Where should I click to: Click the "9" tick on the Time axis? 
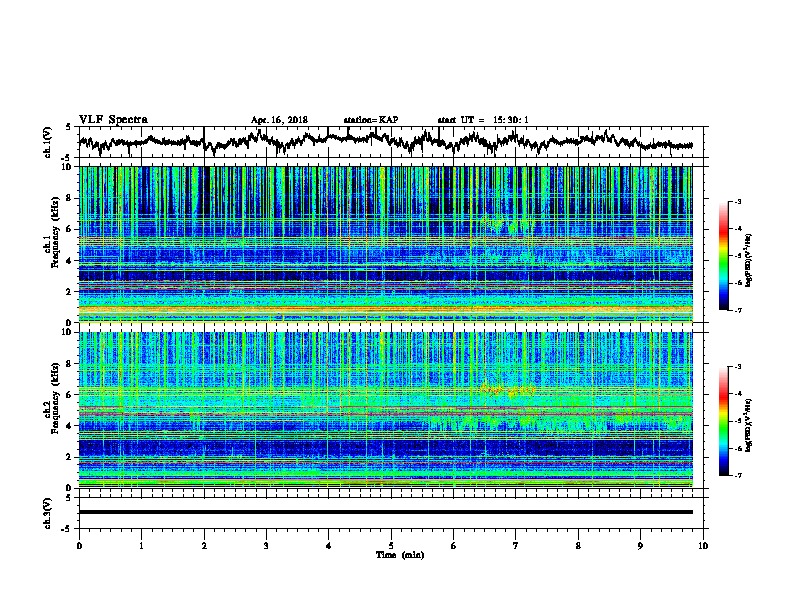pos(640,546)
